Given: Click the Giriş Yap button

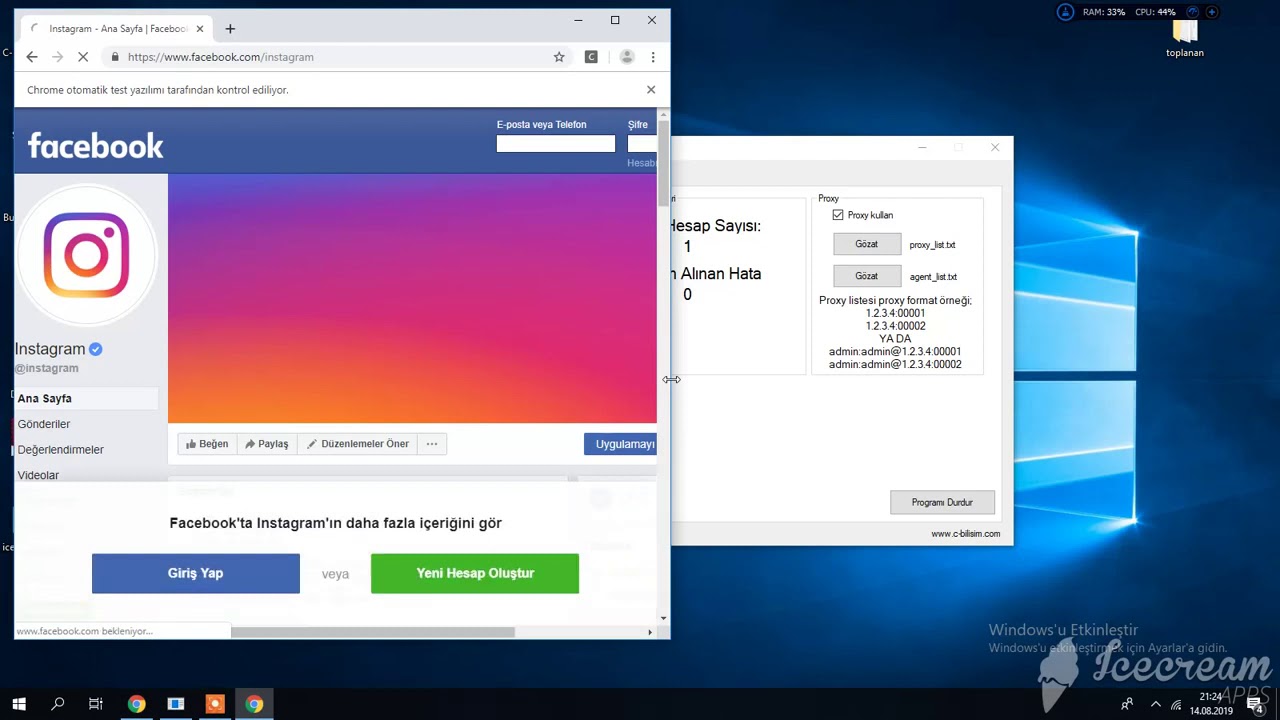Looking at the screenshot, I should (196, 573).
